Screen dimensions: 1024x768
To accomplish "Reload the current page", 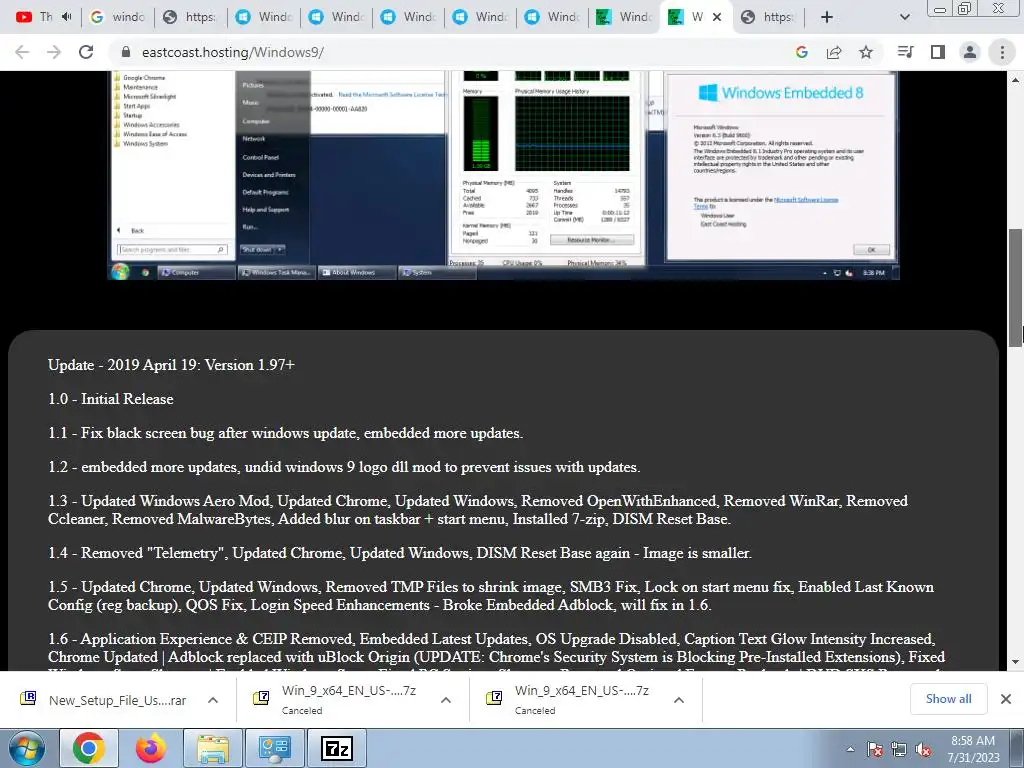I will pyautogui.click(x=86, y=52).
